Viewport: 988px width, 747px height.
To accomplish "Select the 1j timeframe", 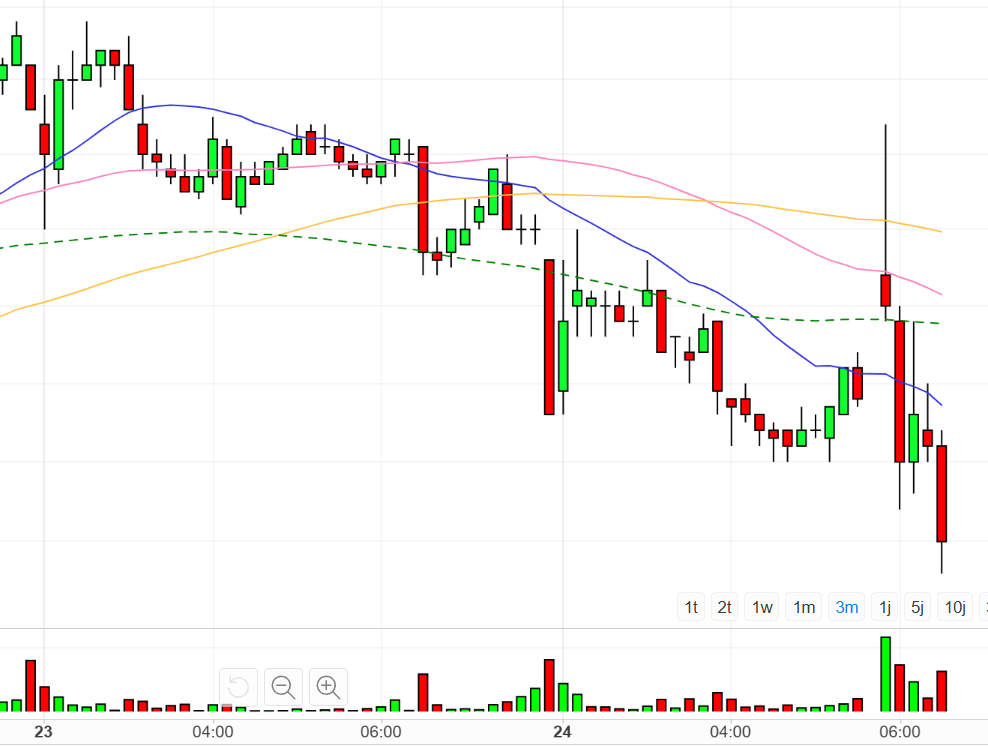I will [884, 607].
